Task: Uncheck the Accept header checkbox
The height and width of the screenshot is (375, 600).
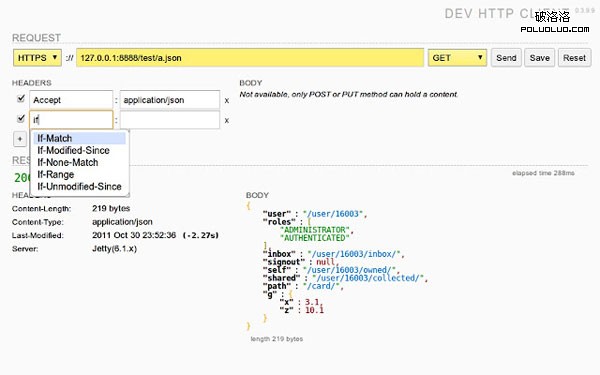Action: tap(21, 99)
